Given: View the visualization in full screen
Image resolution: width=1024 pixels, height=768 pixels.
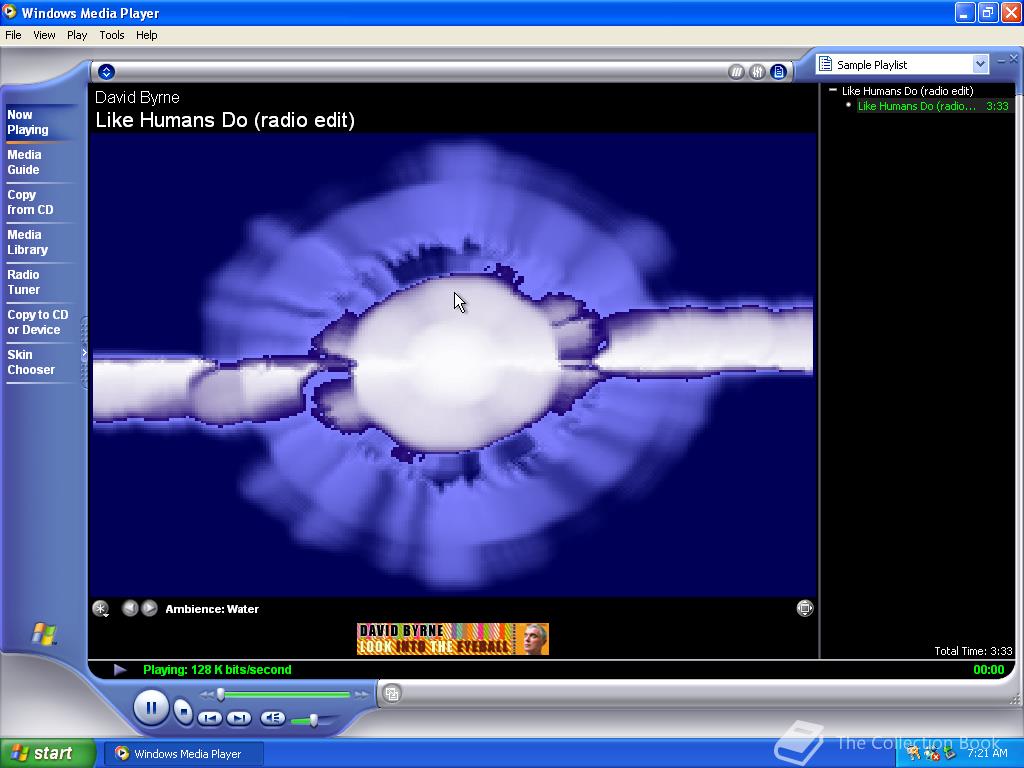Looking at the screenshot, I should [x=805, y=608].
